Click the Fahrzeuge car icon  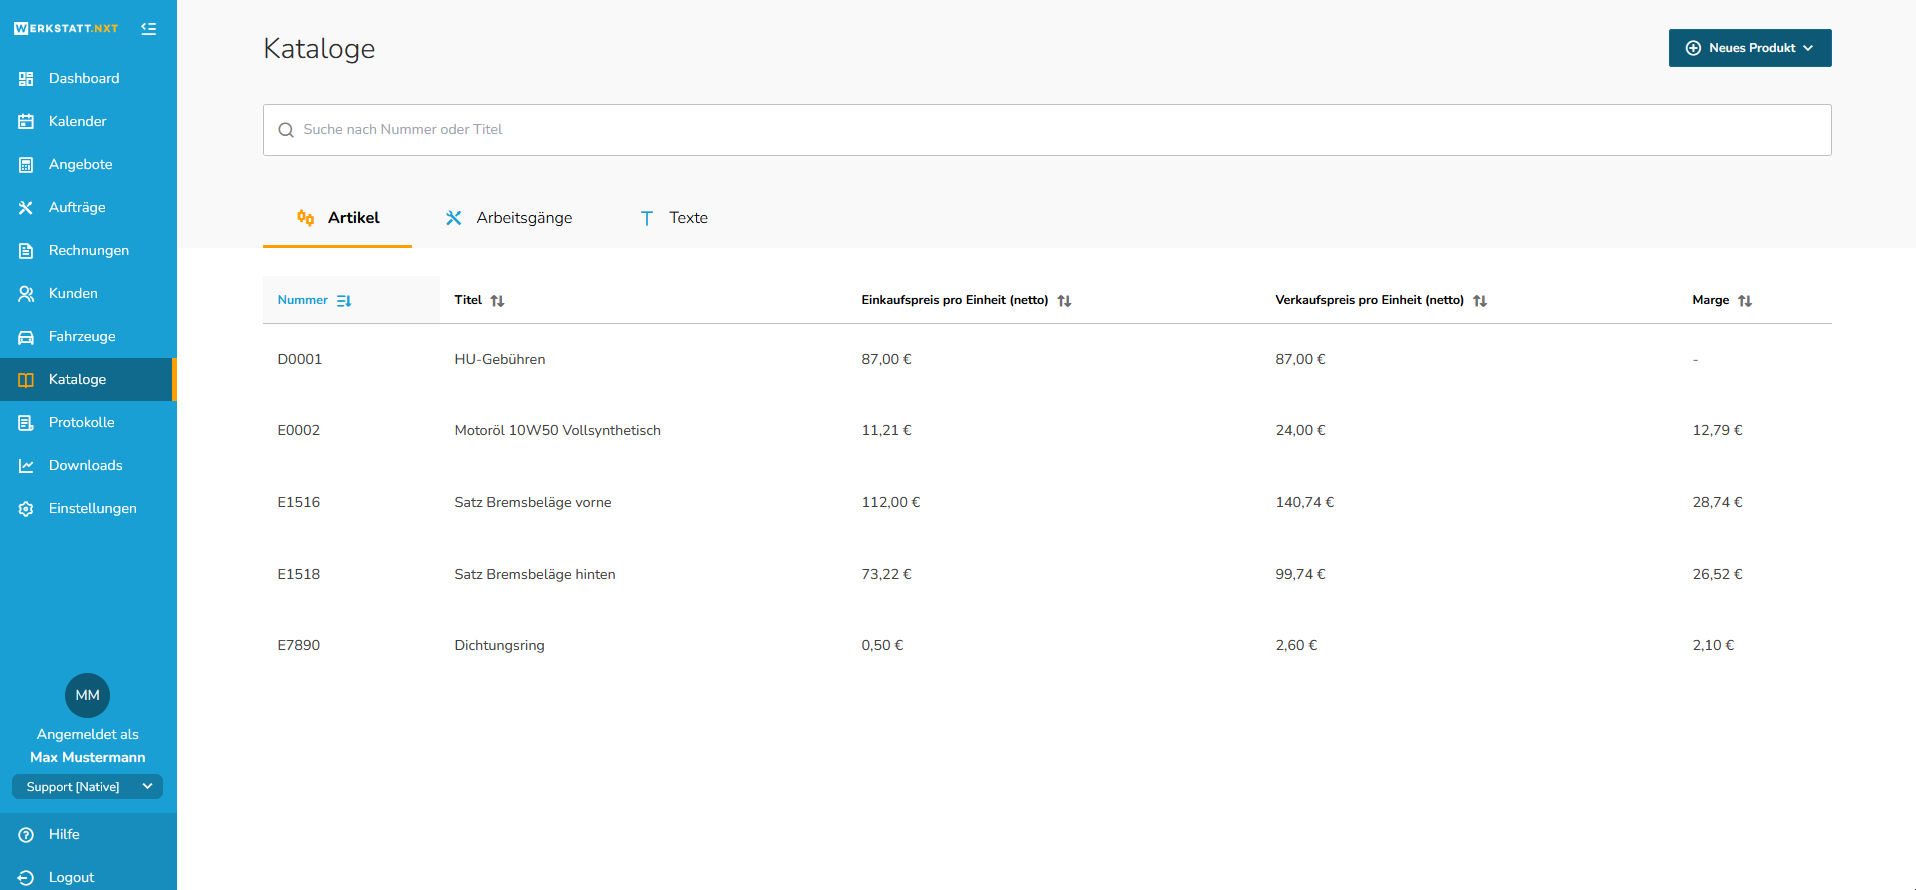click(x=26, y=337)
